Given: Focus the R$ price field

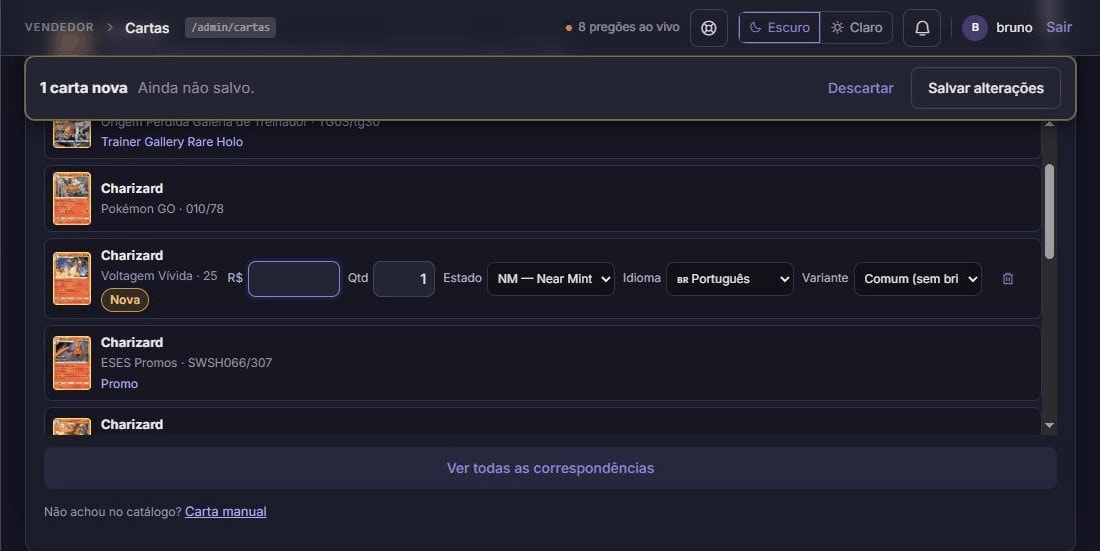Looking at the screenshot, I should (x=294, y=279).
